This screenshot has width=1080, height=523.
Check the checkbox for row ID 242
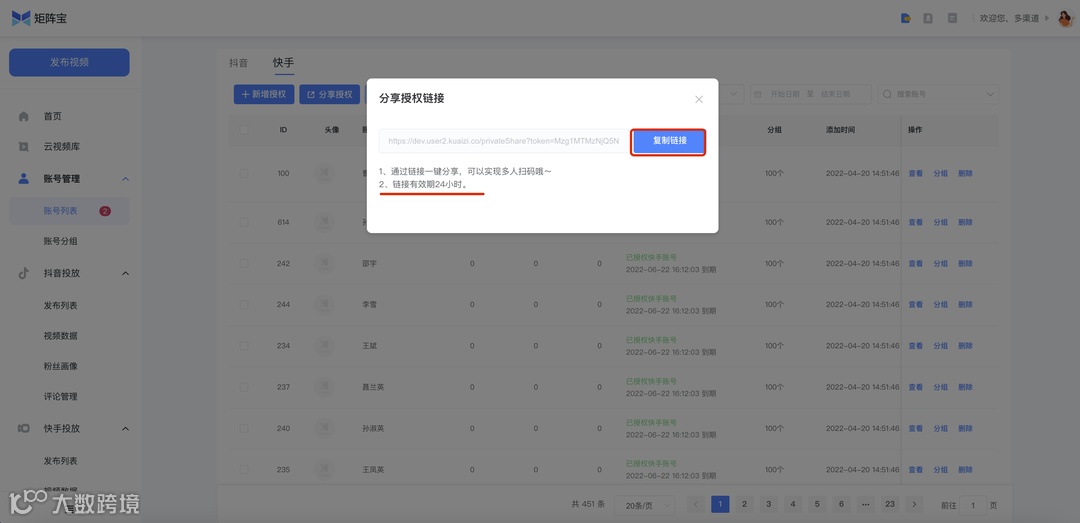pos(244,263)
